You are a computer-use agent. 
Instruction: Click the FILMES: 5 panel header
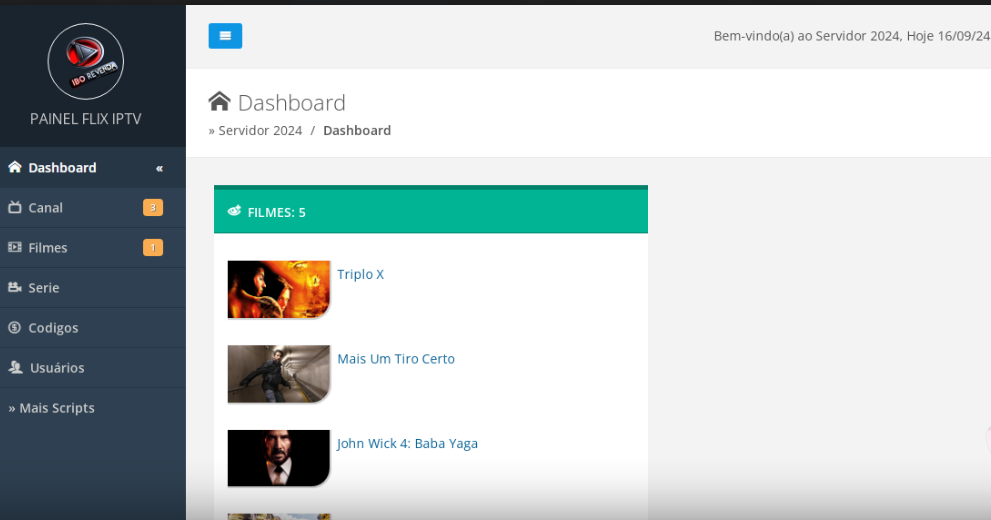click(430, 212)
